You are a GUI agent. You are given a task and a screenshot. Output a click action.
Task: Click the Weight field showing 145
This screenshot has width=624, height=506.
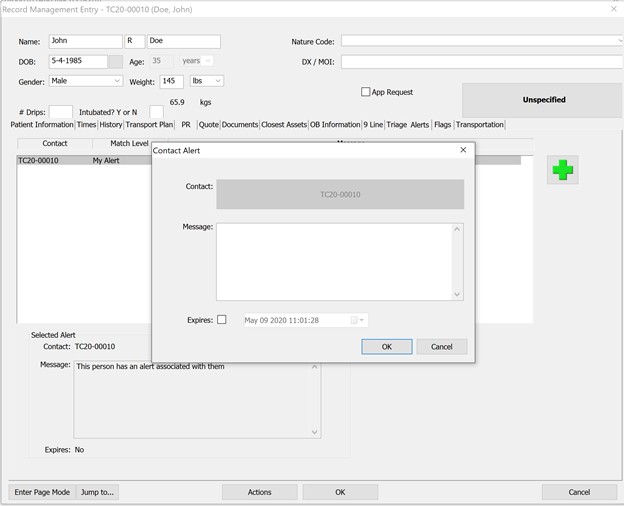(x=172, y=82)
